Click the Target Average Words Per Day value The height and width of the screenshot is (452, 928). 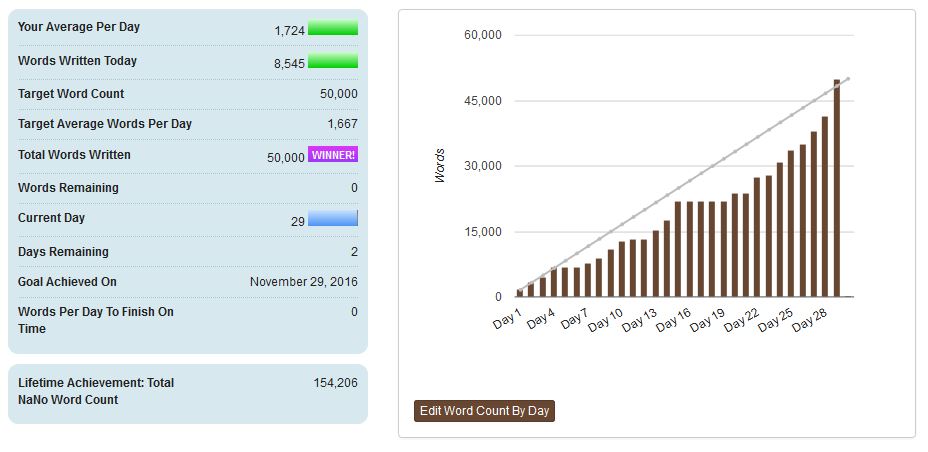pyautogui.click(x=342, y=124)
